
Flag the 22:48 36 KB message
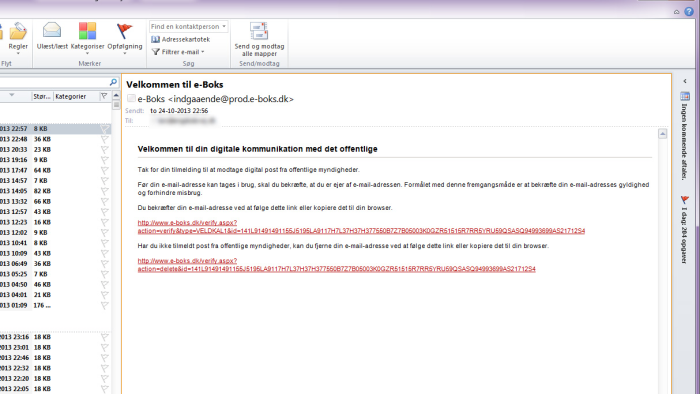tap(104, 139)
